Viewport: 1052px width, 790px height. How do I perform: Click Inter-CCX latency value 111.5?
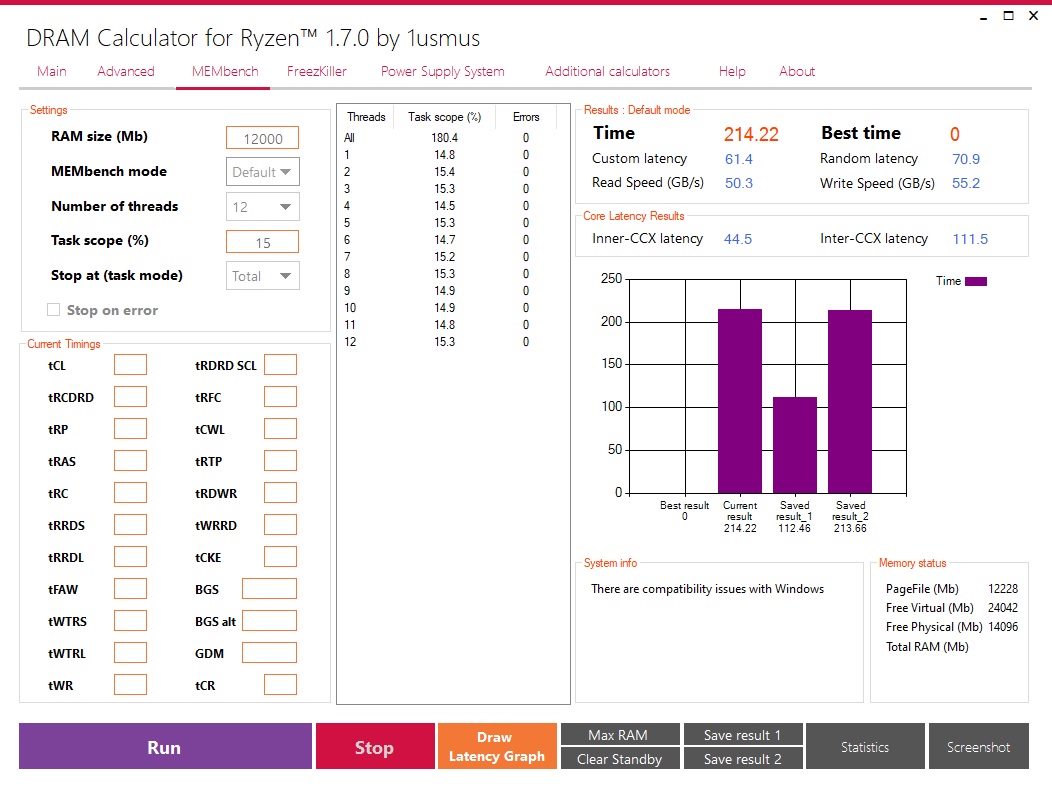click(x=970, y=239)
